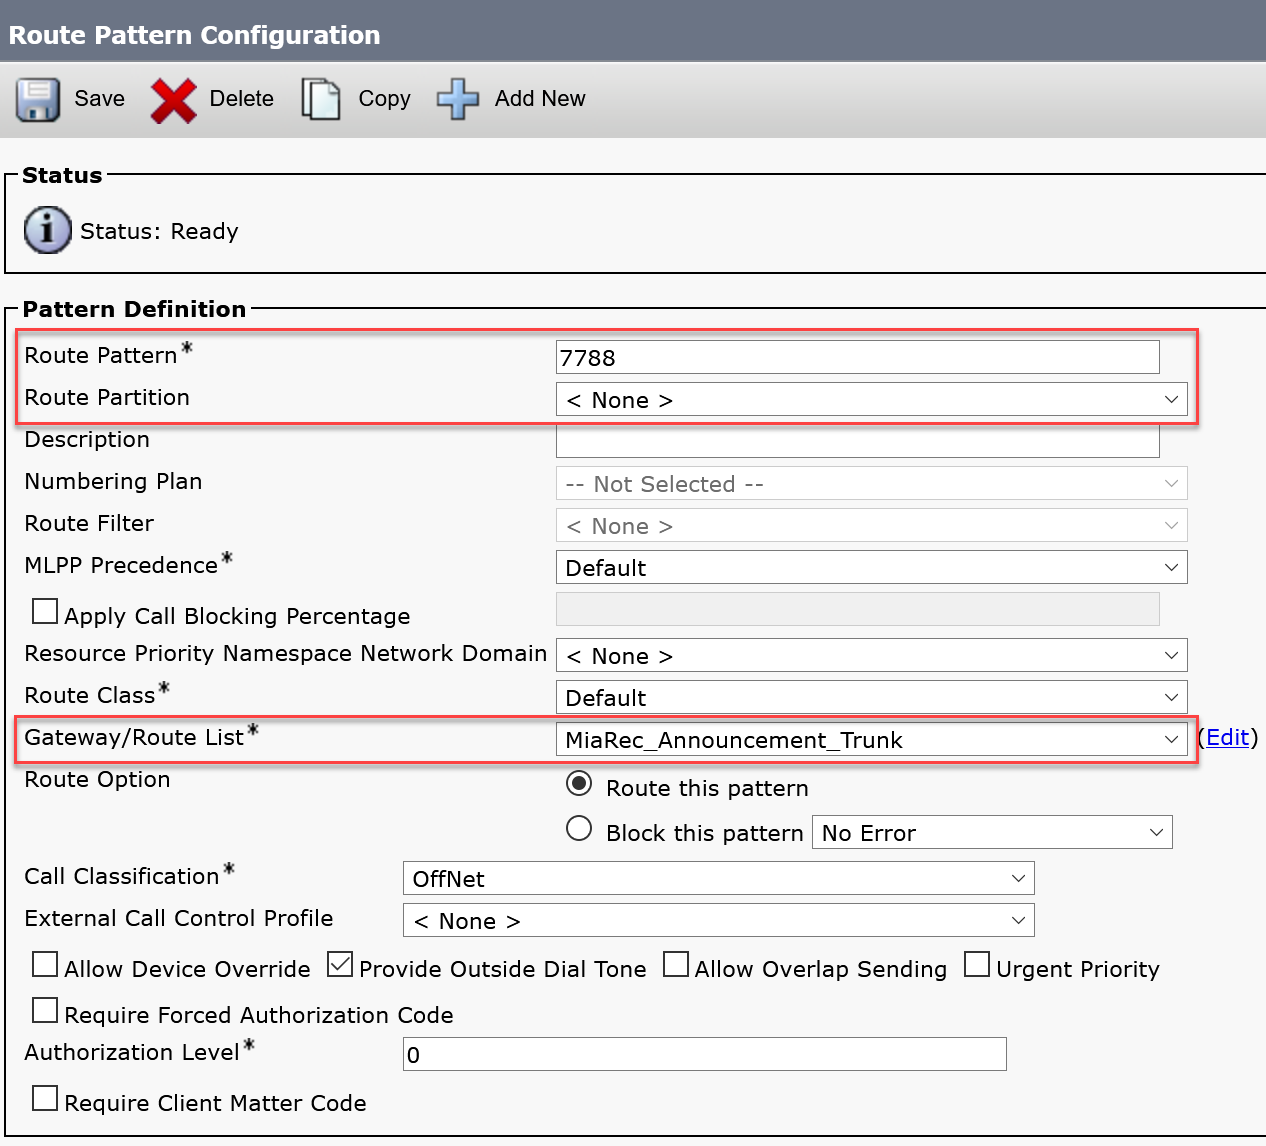Click the Gateway/Route List label
Image resolution: width=1266 pixels, height=1146 pixels.
click(x=134, y=737)
